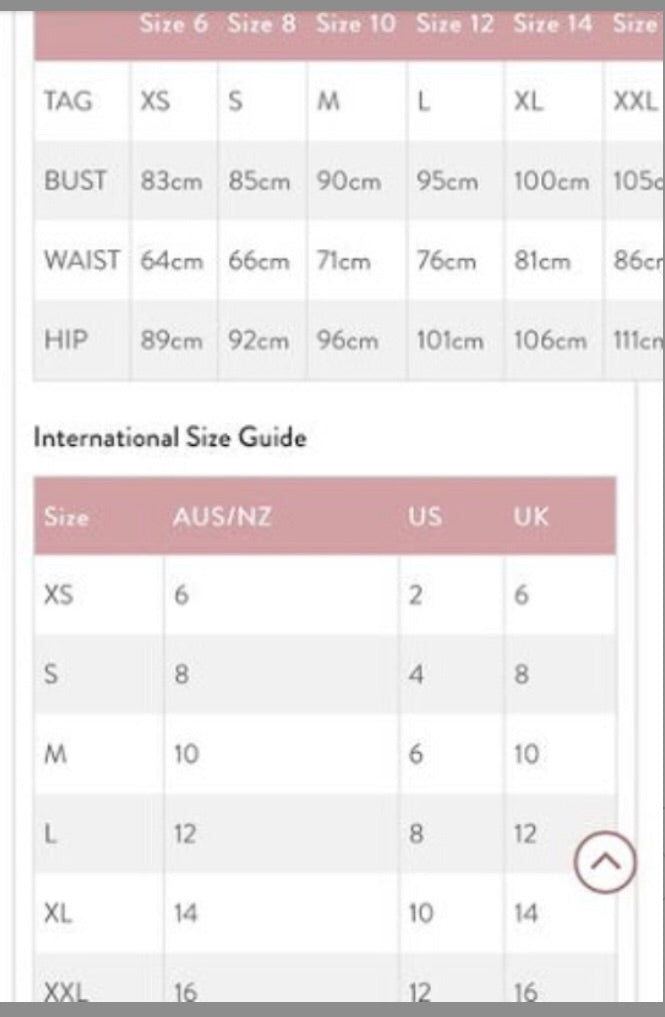Click the Size 6 column header
This screenshot has width=665, height=1017.
(x=174, y=24)
